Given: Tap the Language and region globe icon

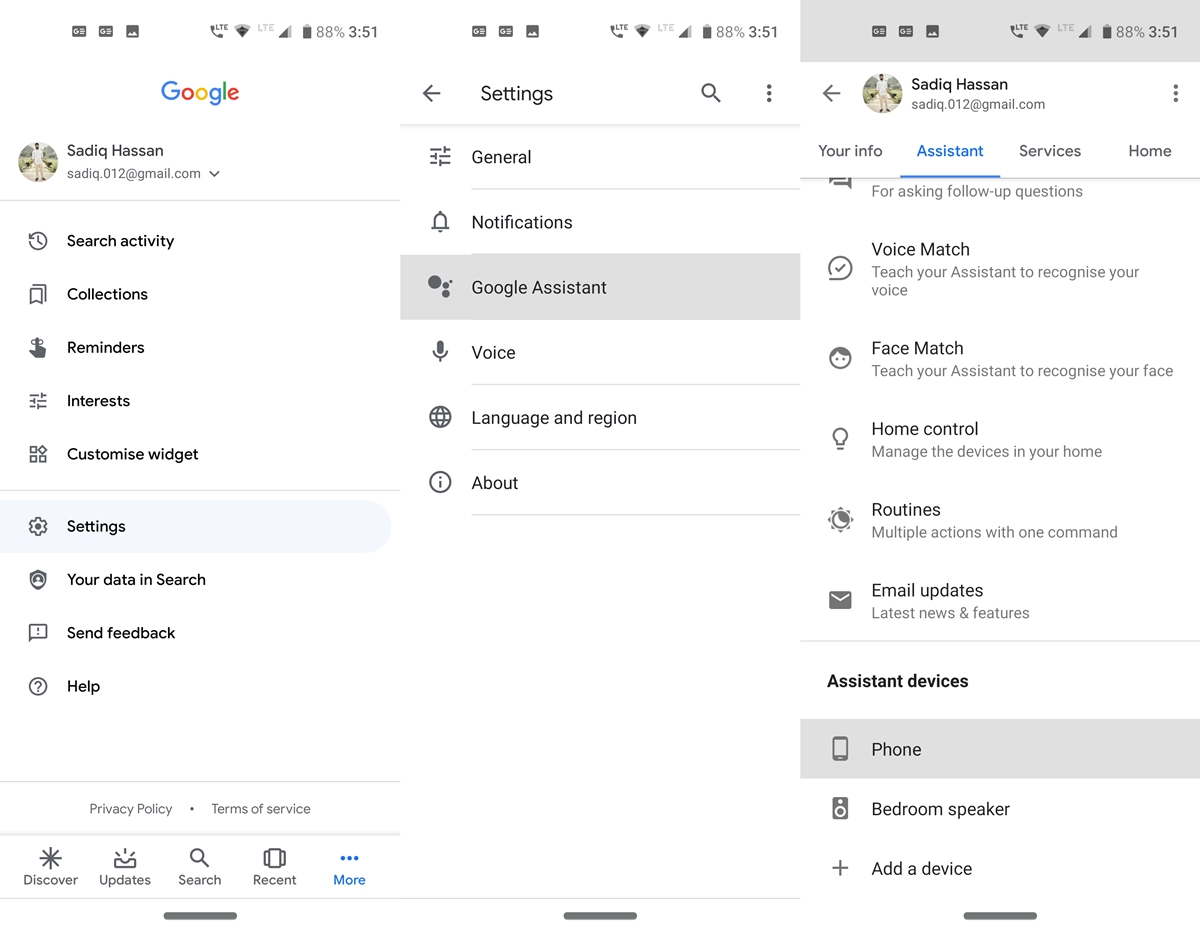Looking at the screenshot, I should click(x=440, y=417).
